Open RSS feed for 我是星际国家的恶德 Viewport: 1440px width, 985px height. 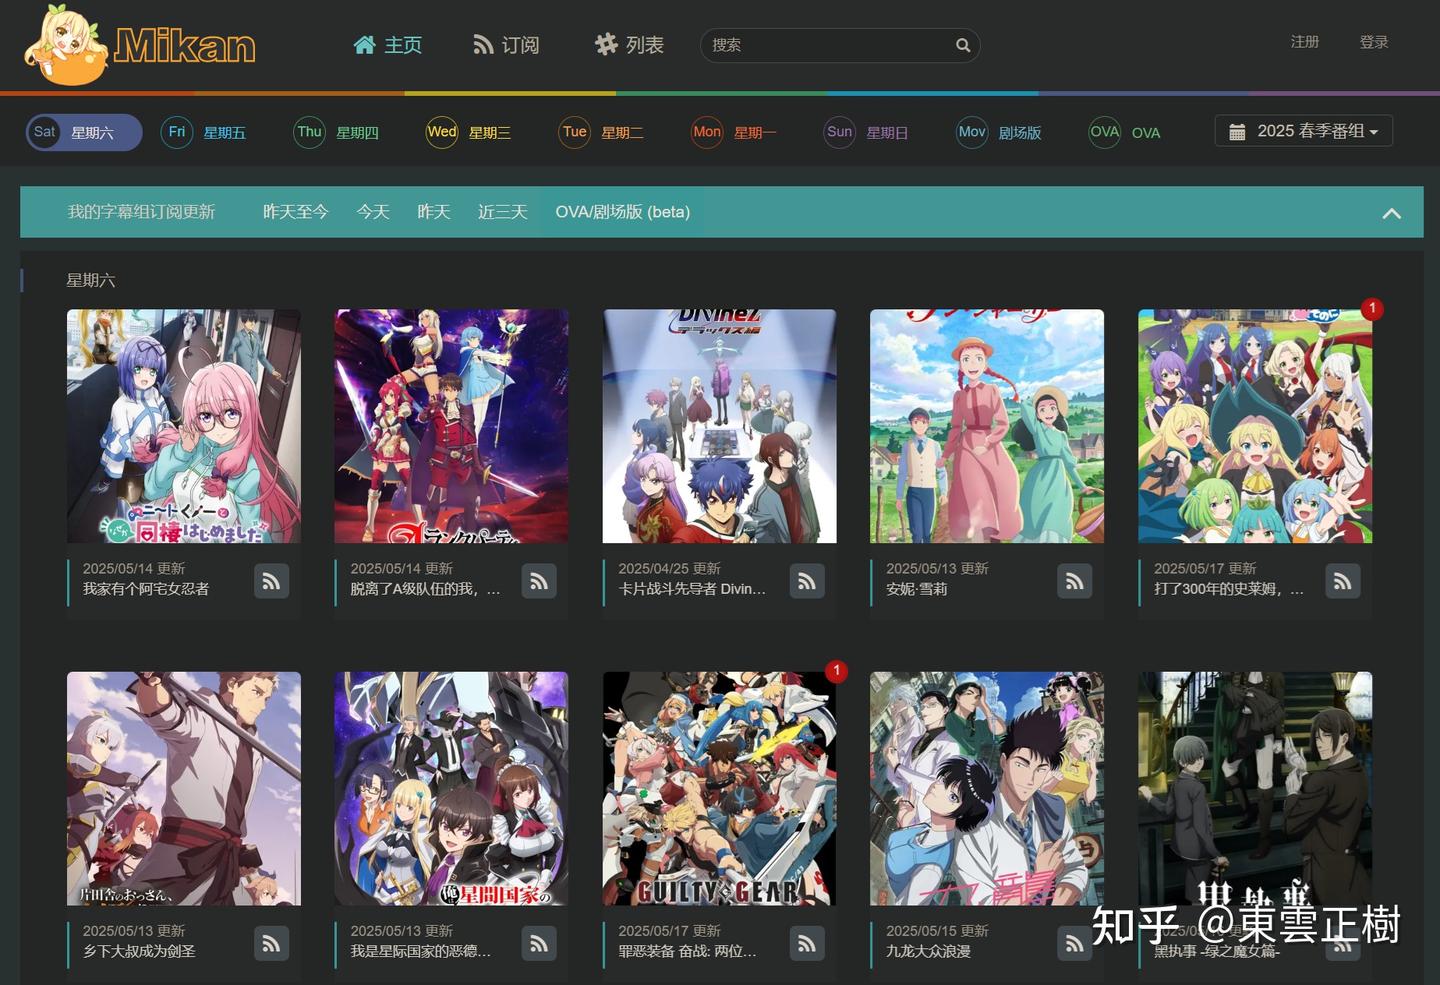(x=539, y=943)
